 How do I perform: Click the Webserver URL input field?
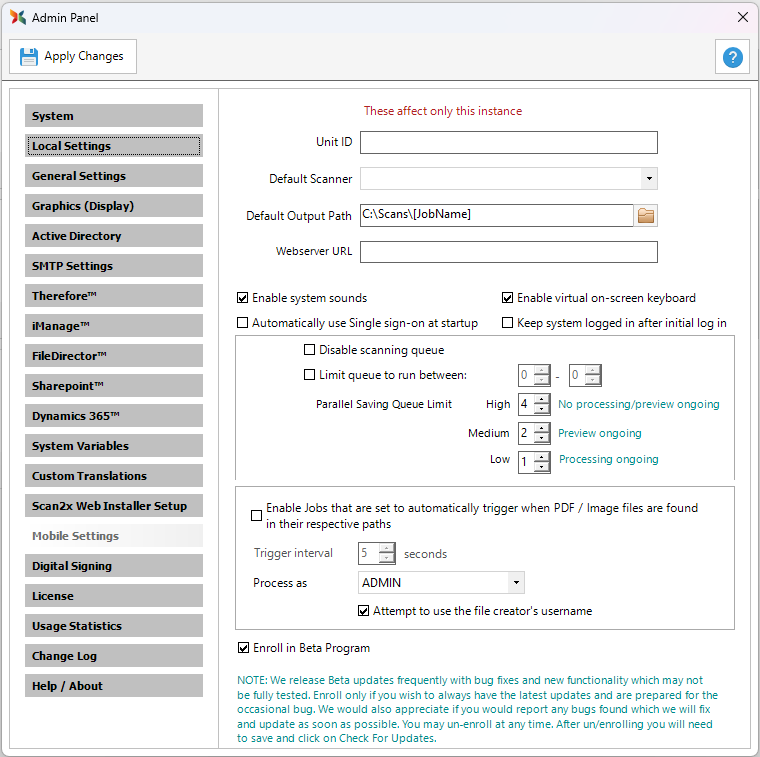pos(508,252)
